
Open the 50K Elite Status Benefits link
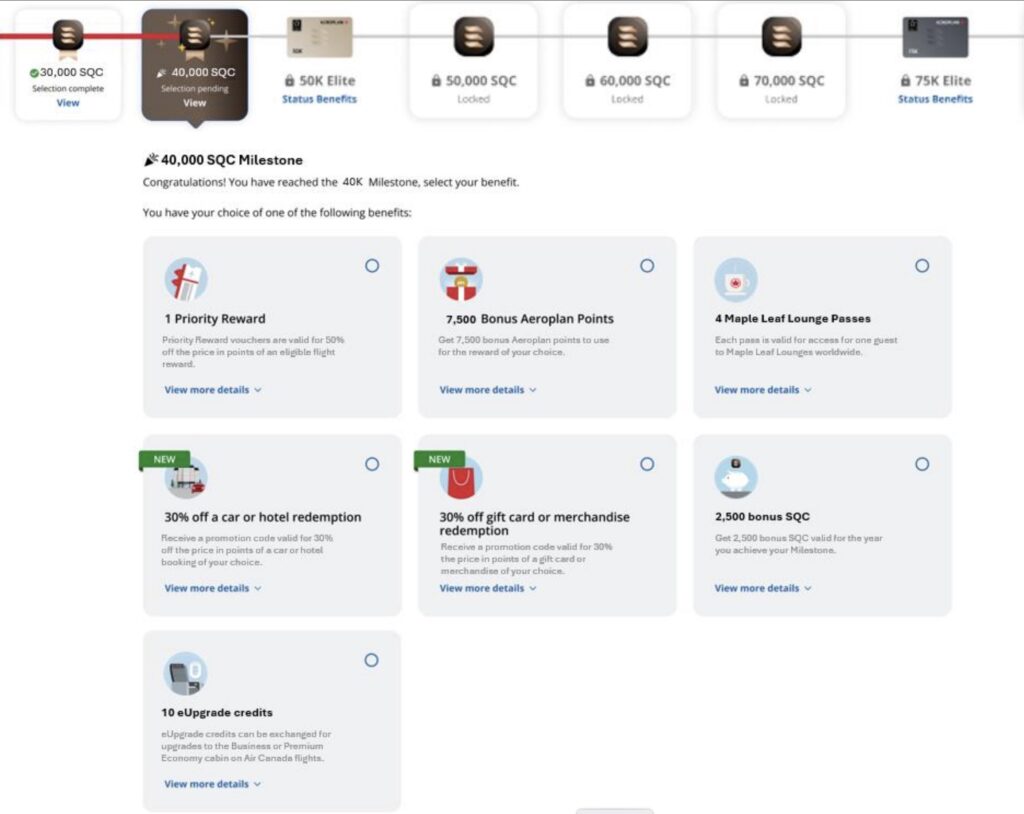(x=319, y=99)
